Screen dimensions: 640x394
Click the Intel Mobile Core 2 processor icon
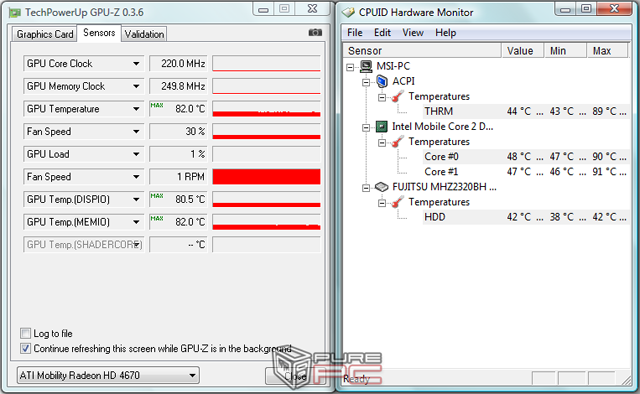(x=381, y=127)
